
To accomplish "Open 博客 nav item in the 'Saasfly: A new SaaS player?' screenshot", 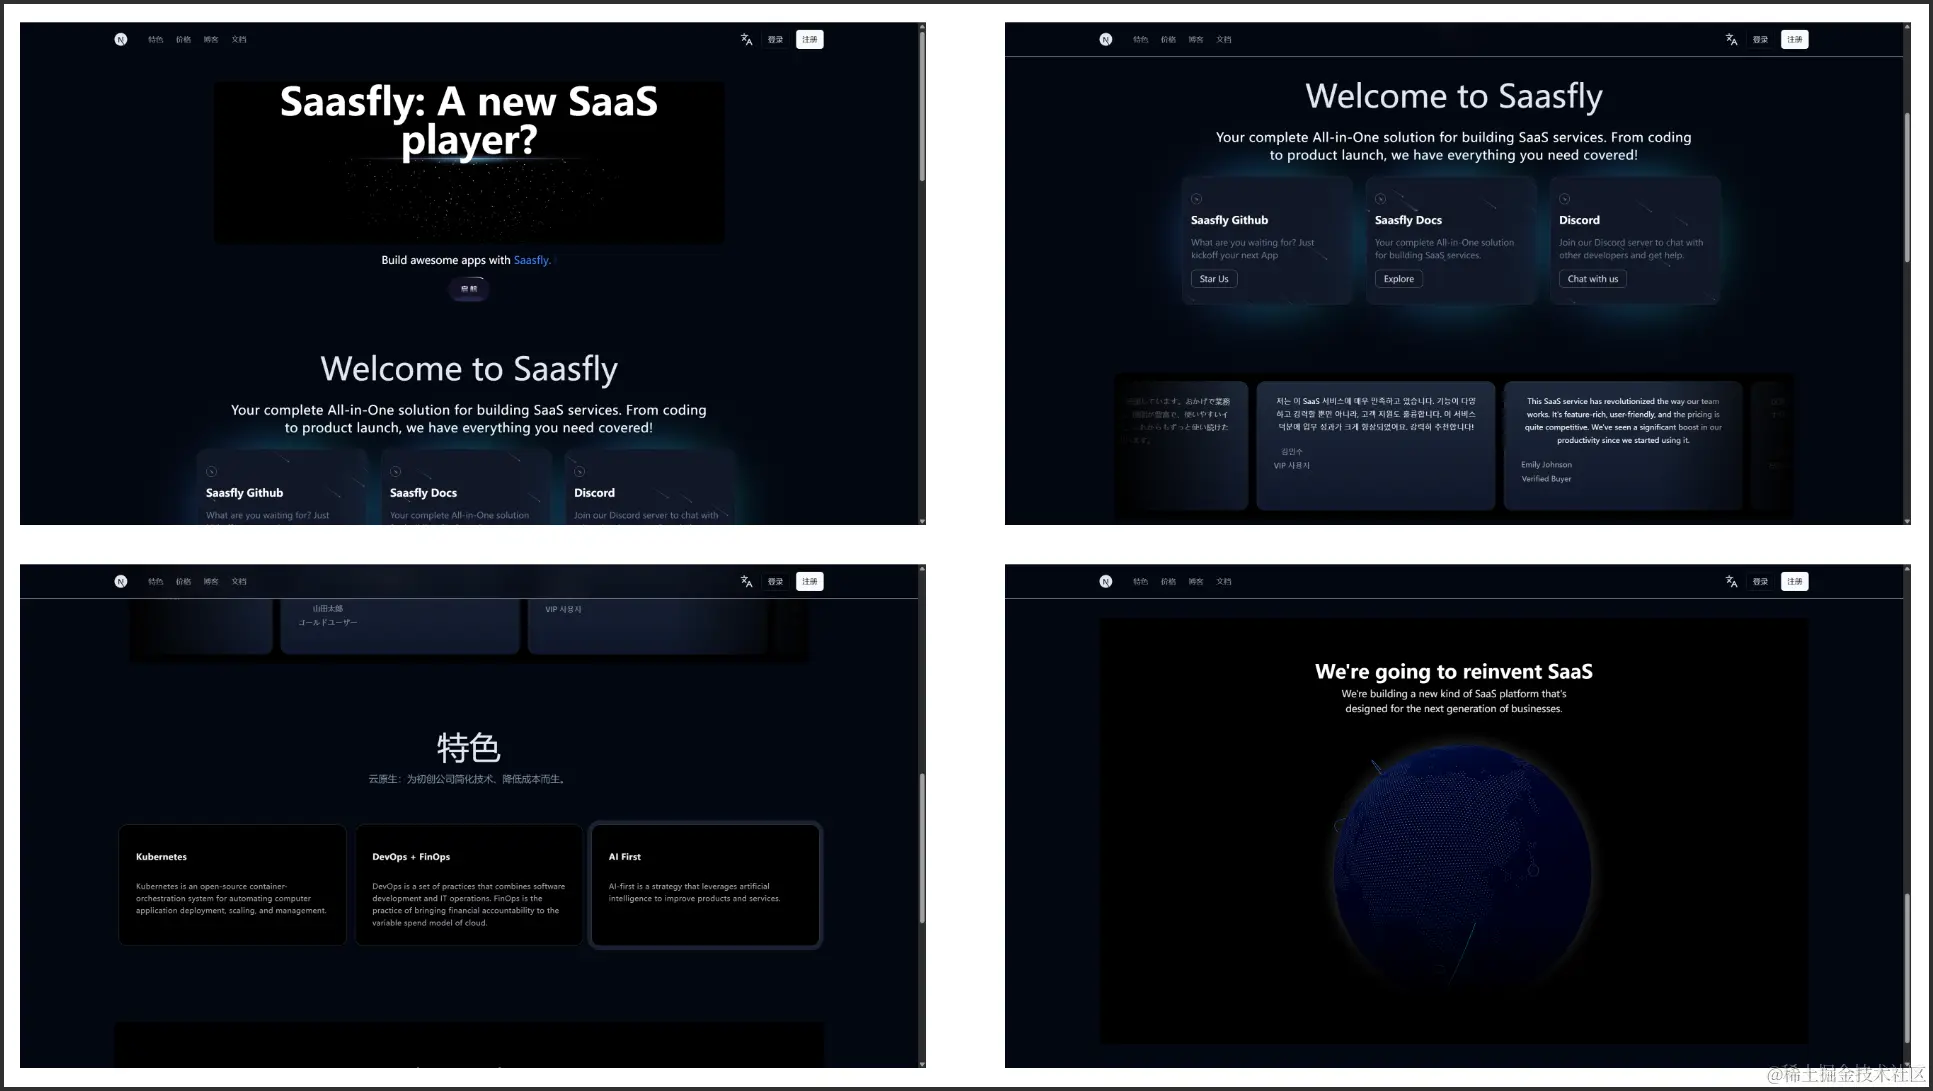I will pyautogui.click(x=211, y=40).
